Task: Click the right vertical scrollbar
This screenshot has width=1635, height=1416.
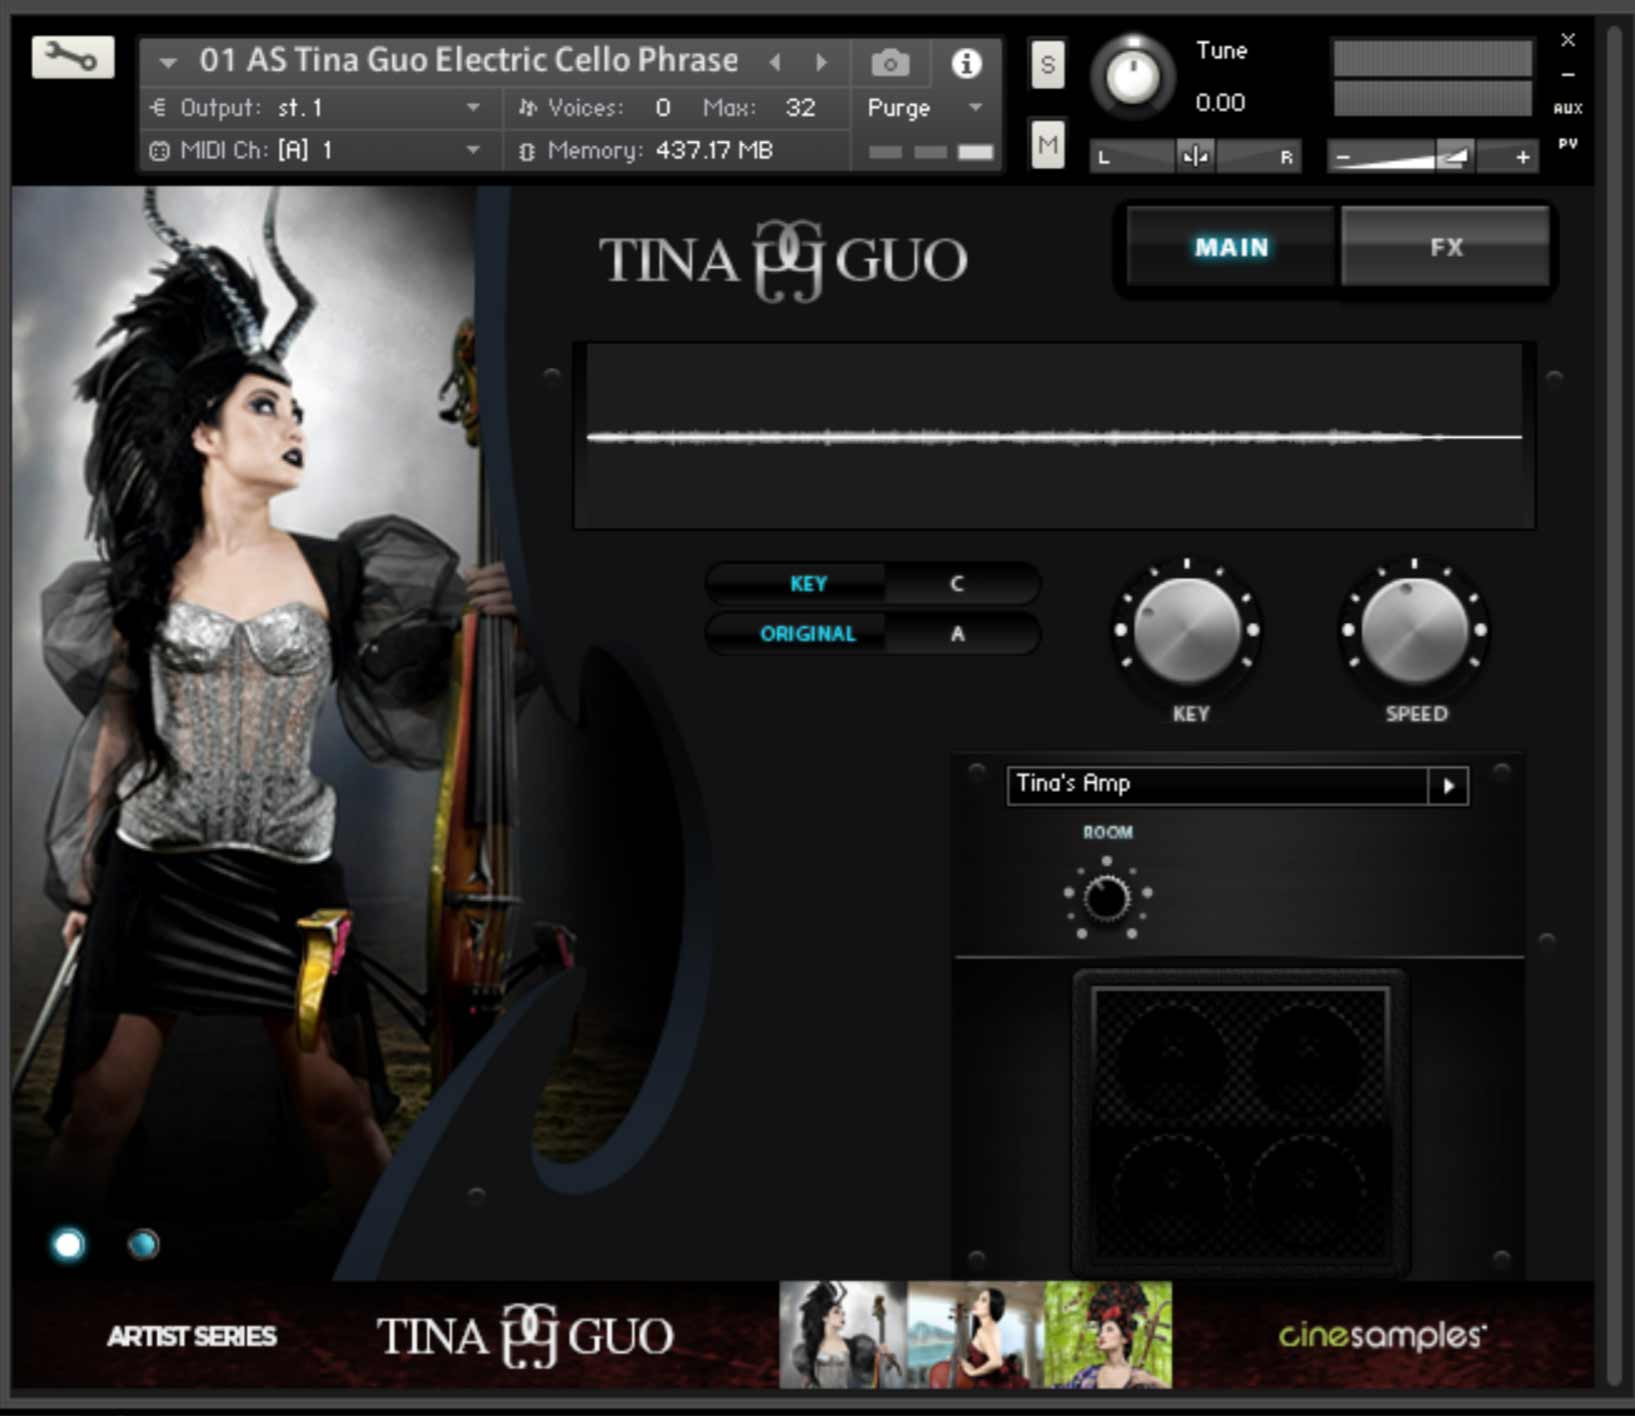Action: coord(1613,705)
